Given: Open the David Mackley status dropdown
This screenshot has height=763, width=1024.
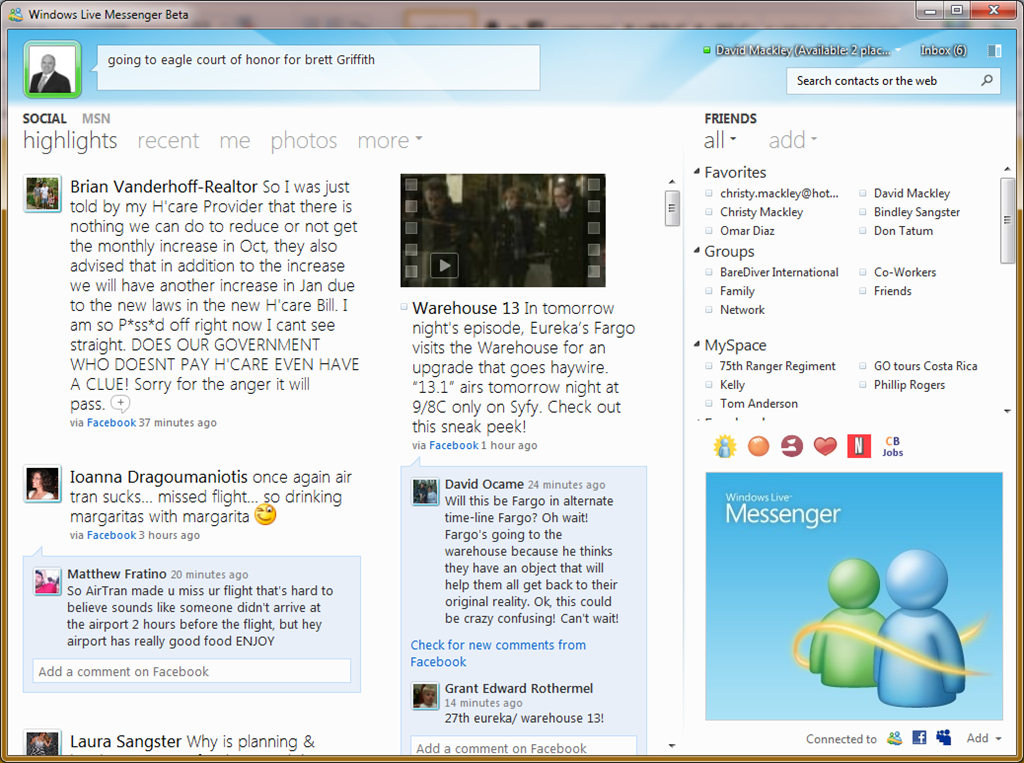Looking at the screenshot, I should (x=898, y=50).
